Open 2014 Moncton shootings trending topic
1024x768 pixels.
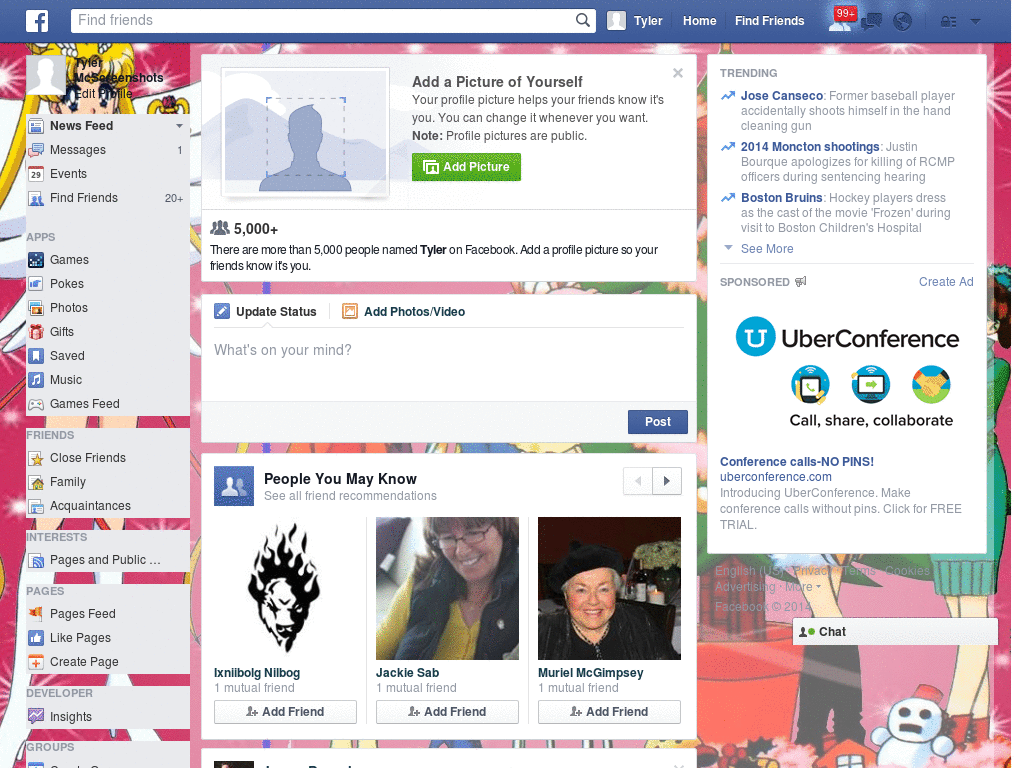810,147
